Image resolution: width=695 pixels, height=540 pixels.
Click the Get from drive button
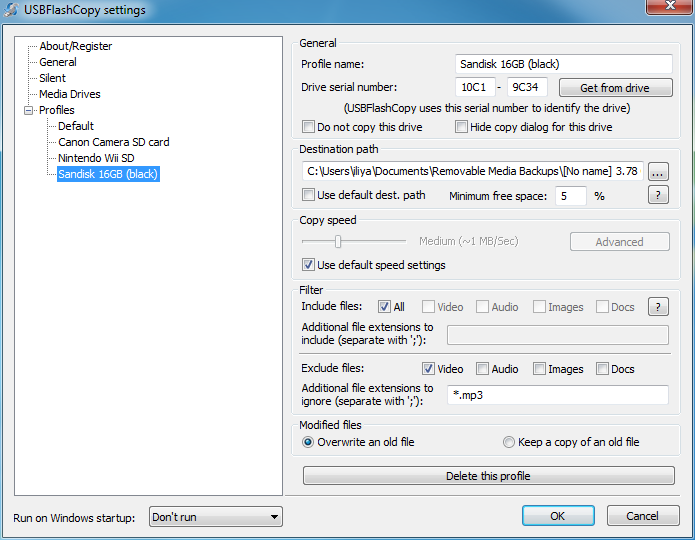[x=615, y=88]
